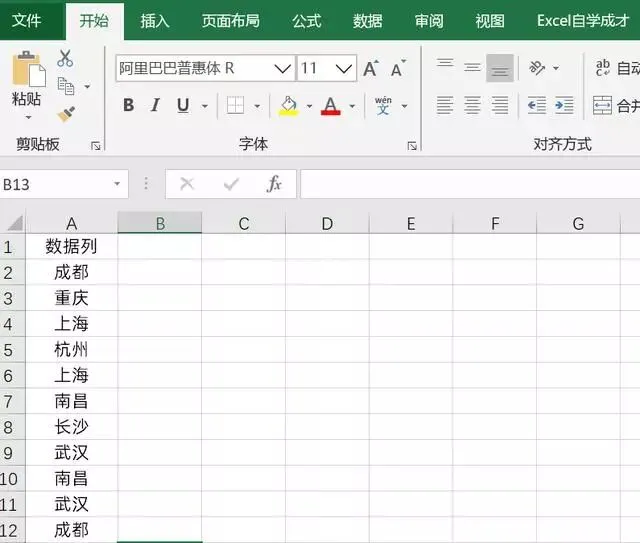The width and height of the screenshot is (640, 543).
Task: Decrease font size with small A
Action: [x=398, y=68]
